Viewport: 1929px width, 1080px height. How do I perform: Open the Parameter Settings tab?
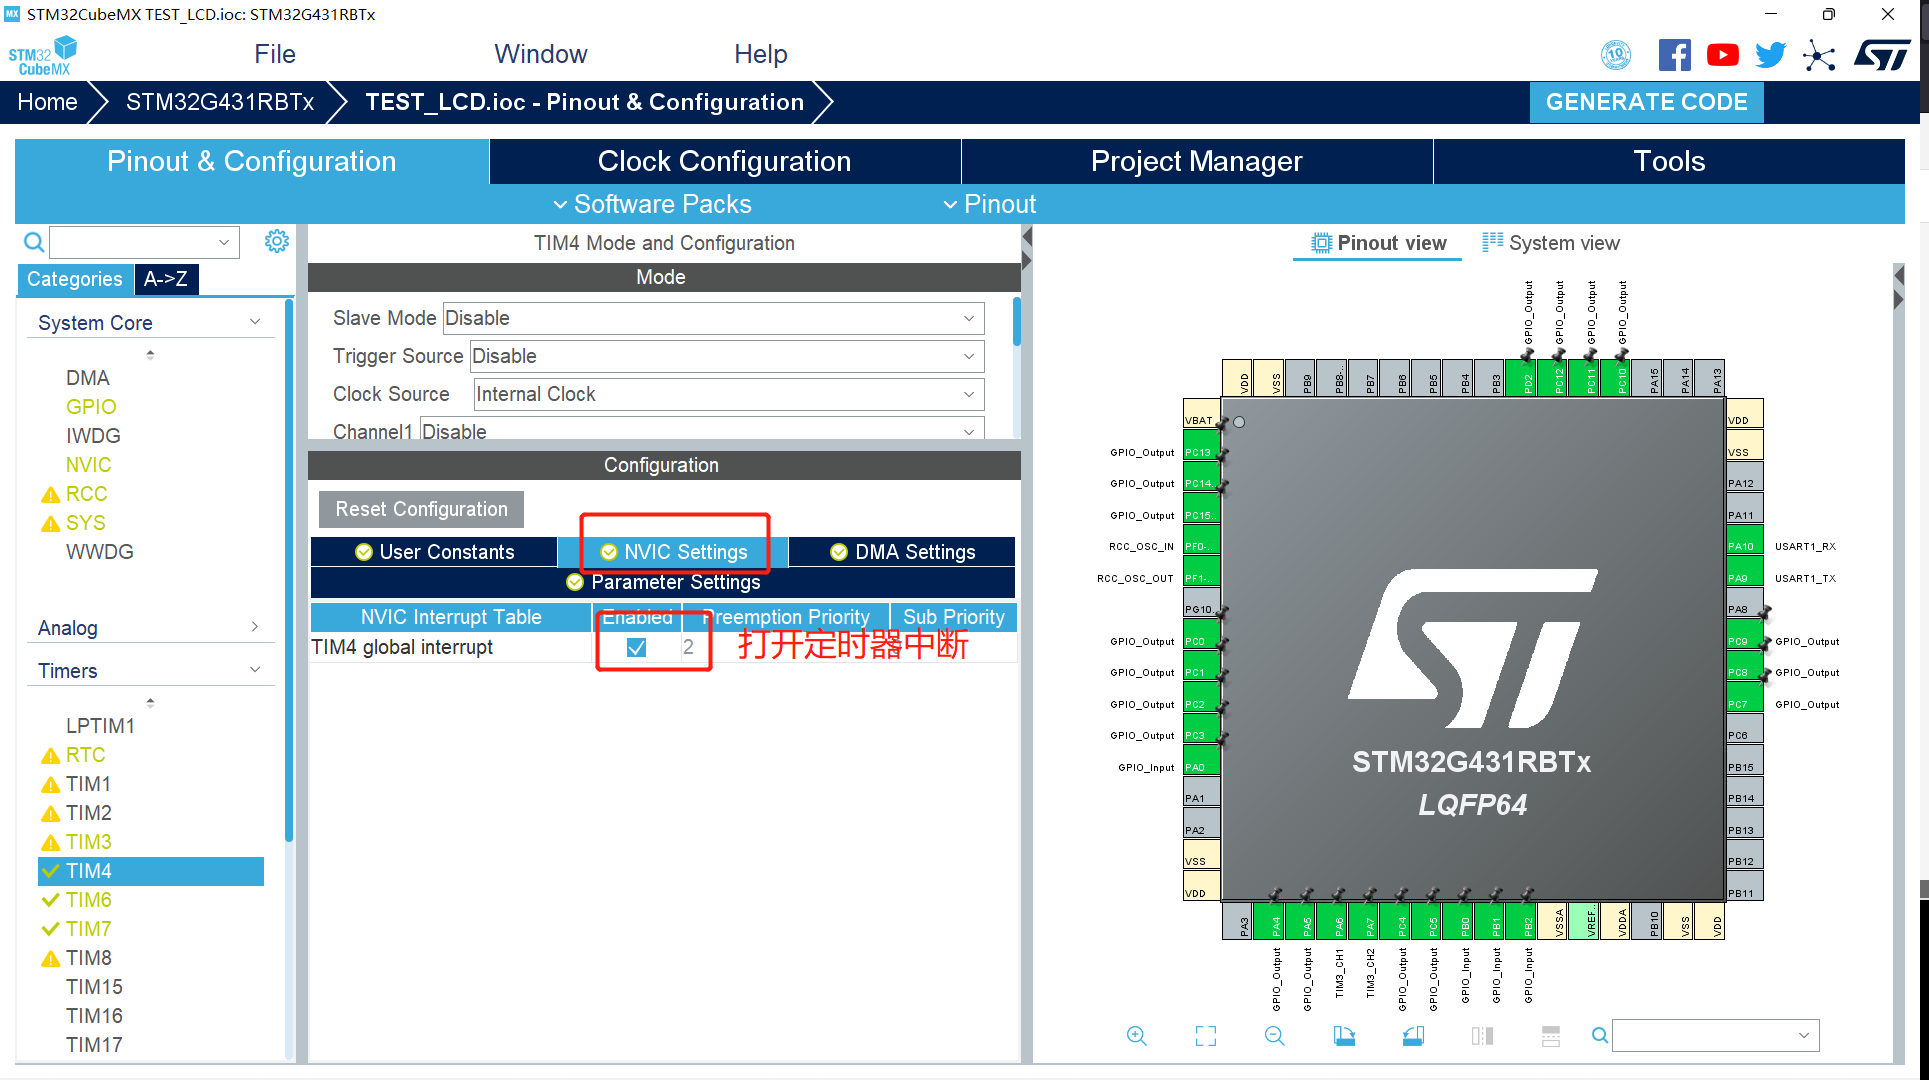(663, 582)
